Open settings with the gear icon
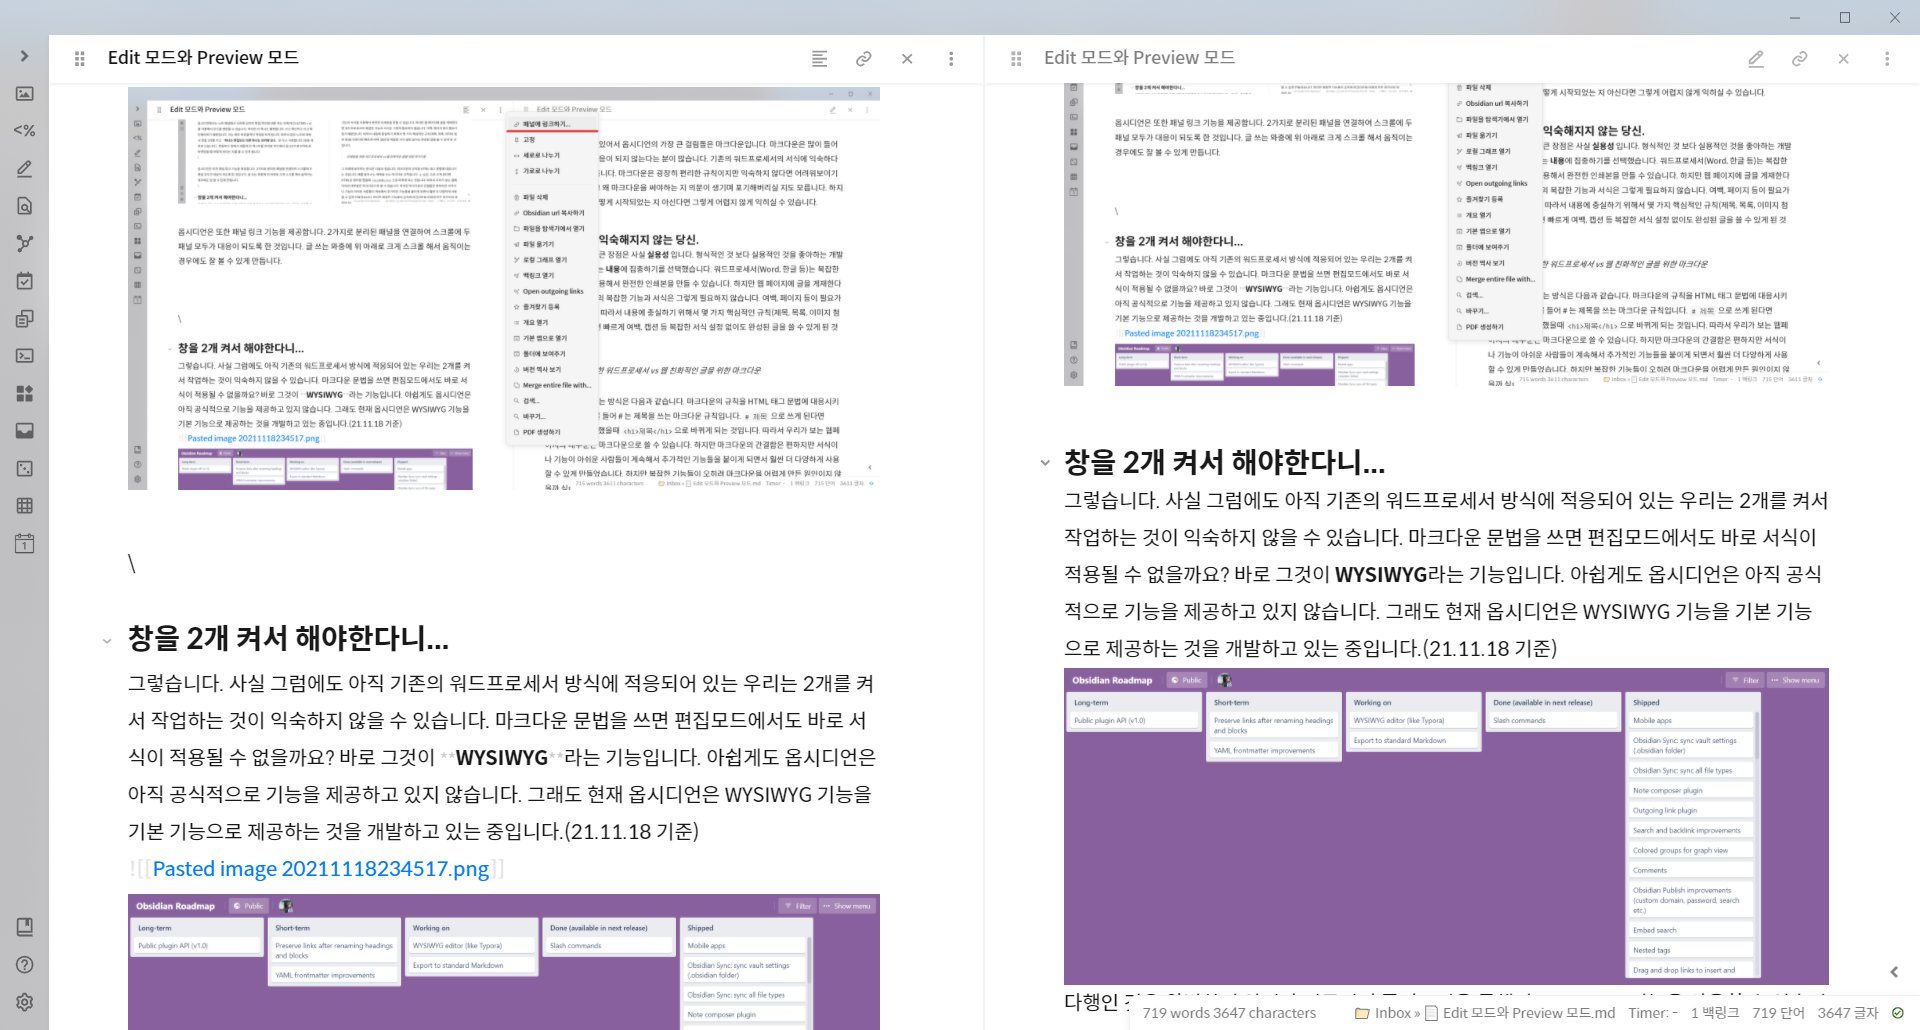 click(25, 1002)
